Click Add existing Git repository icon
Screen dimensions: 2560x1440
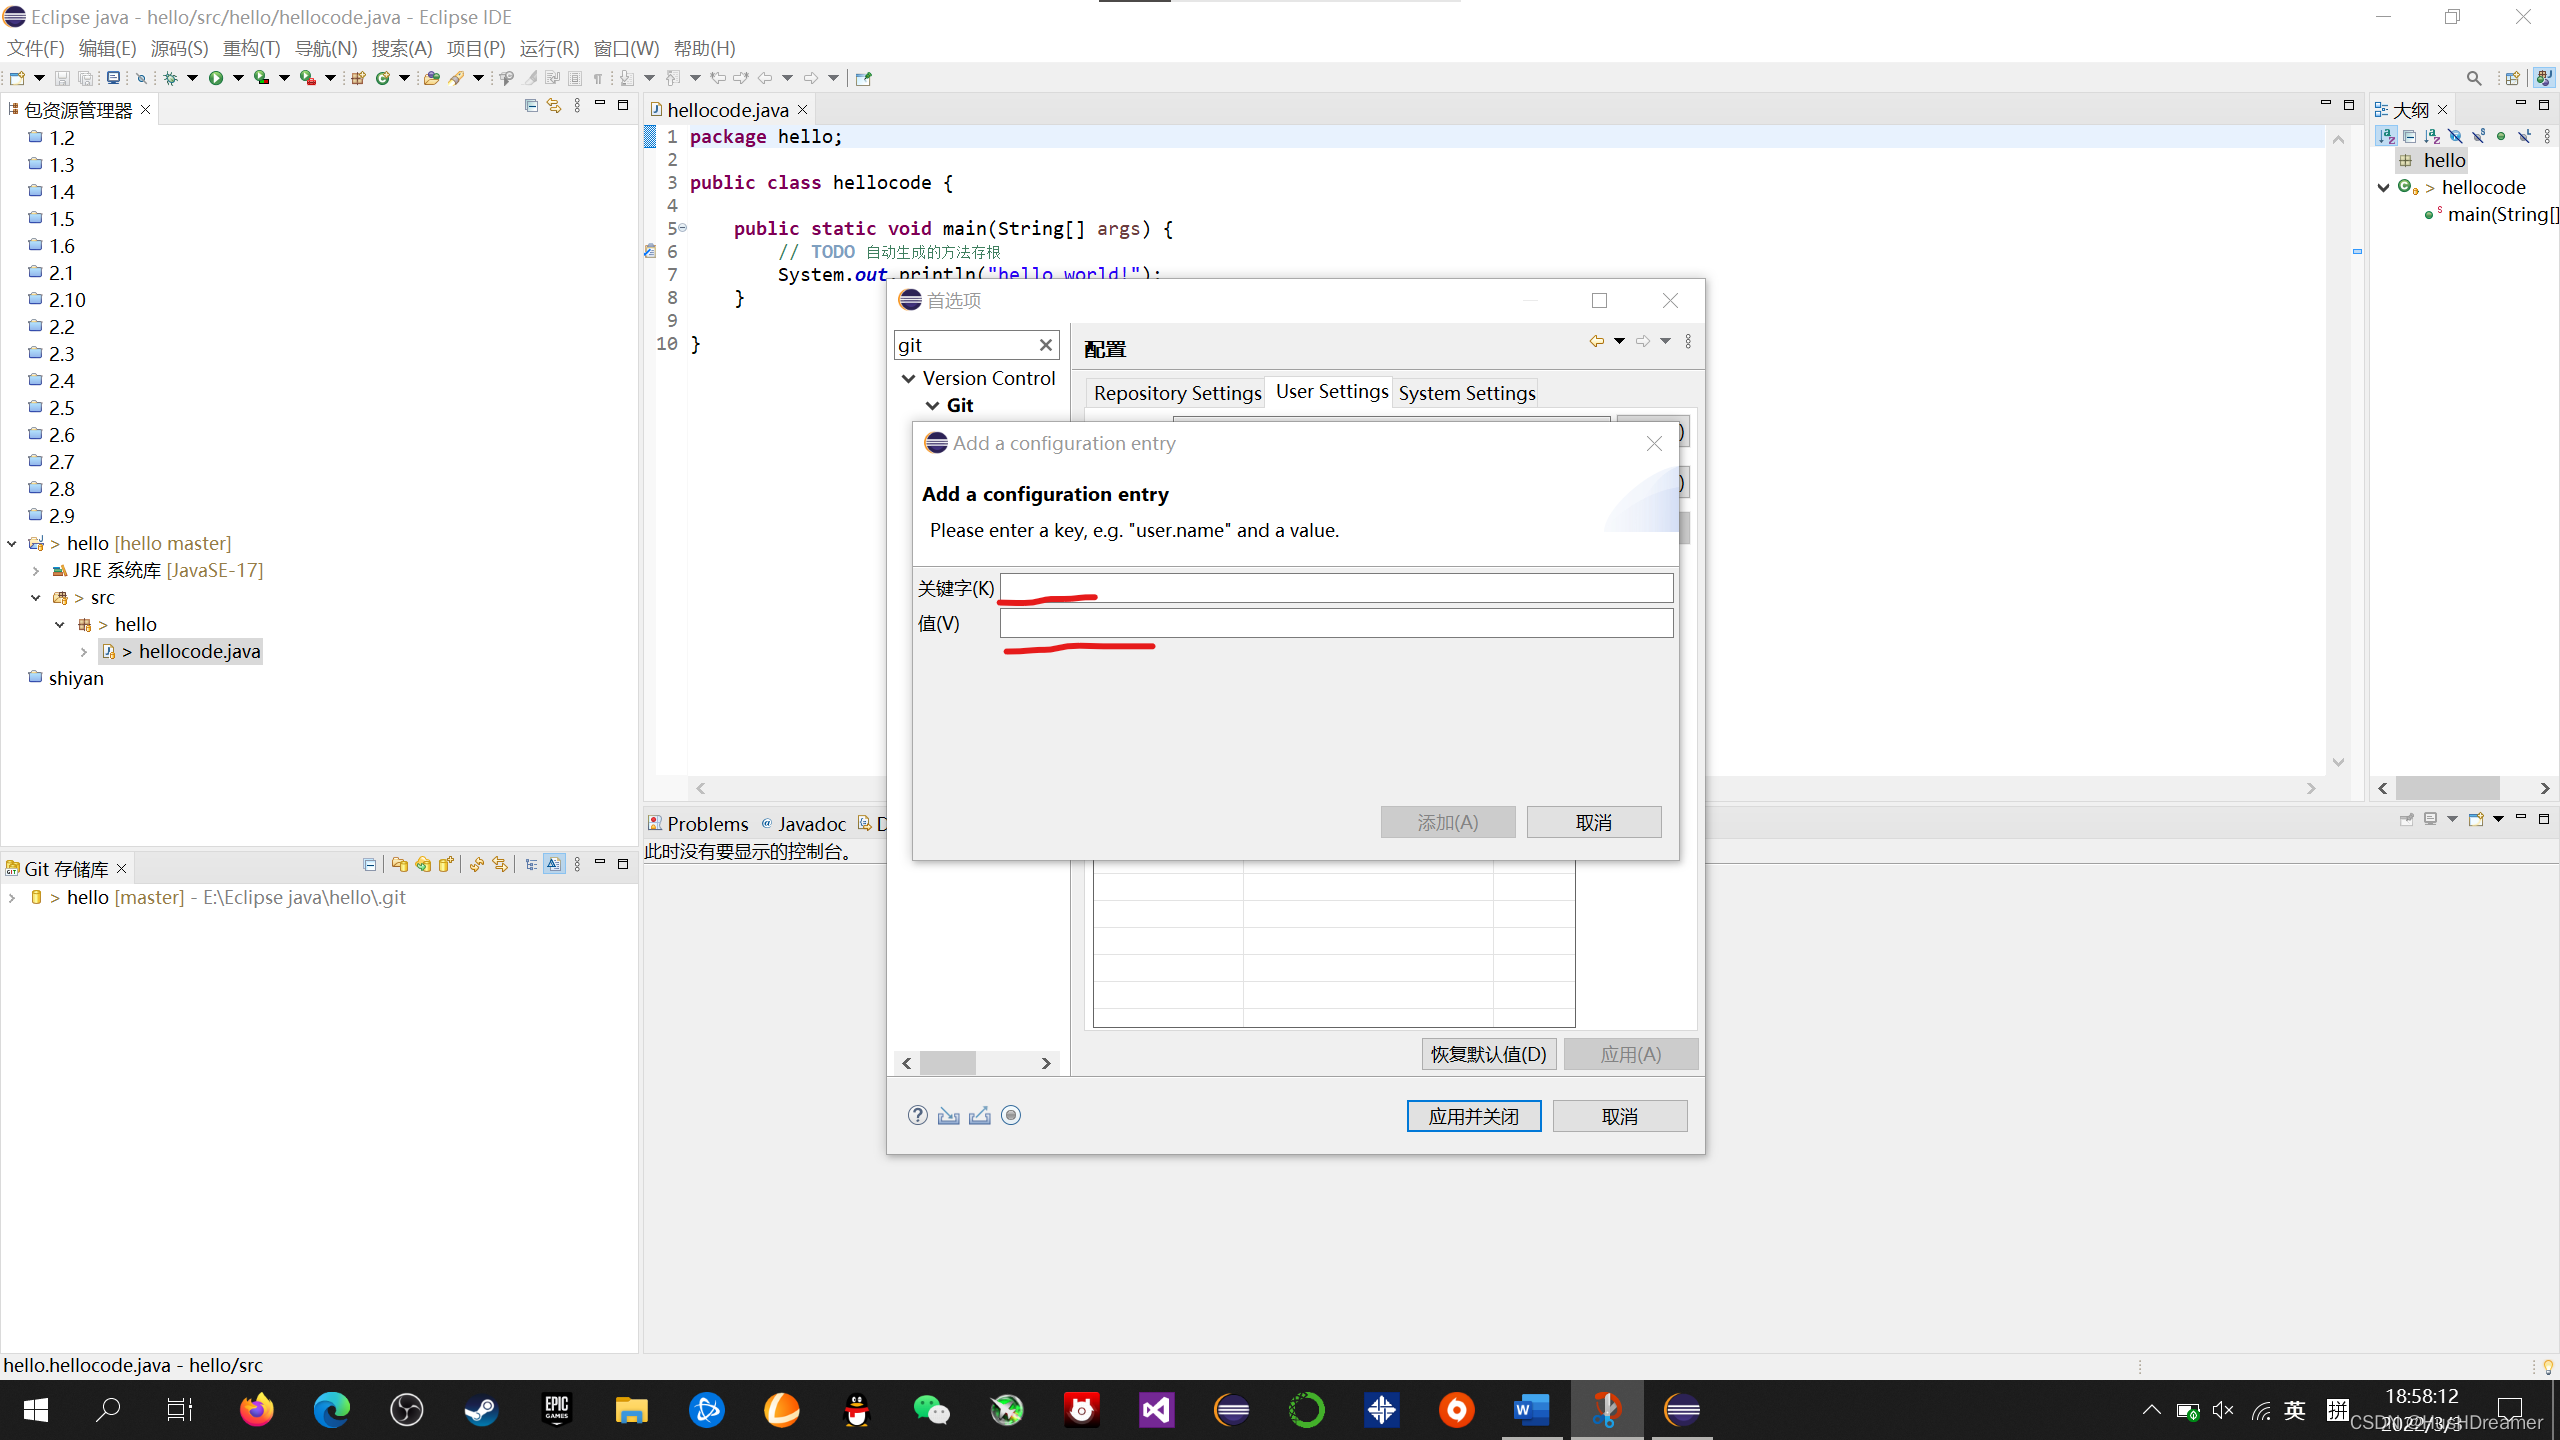click(x=400, y=864)
